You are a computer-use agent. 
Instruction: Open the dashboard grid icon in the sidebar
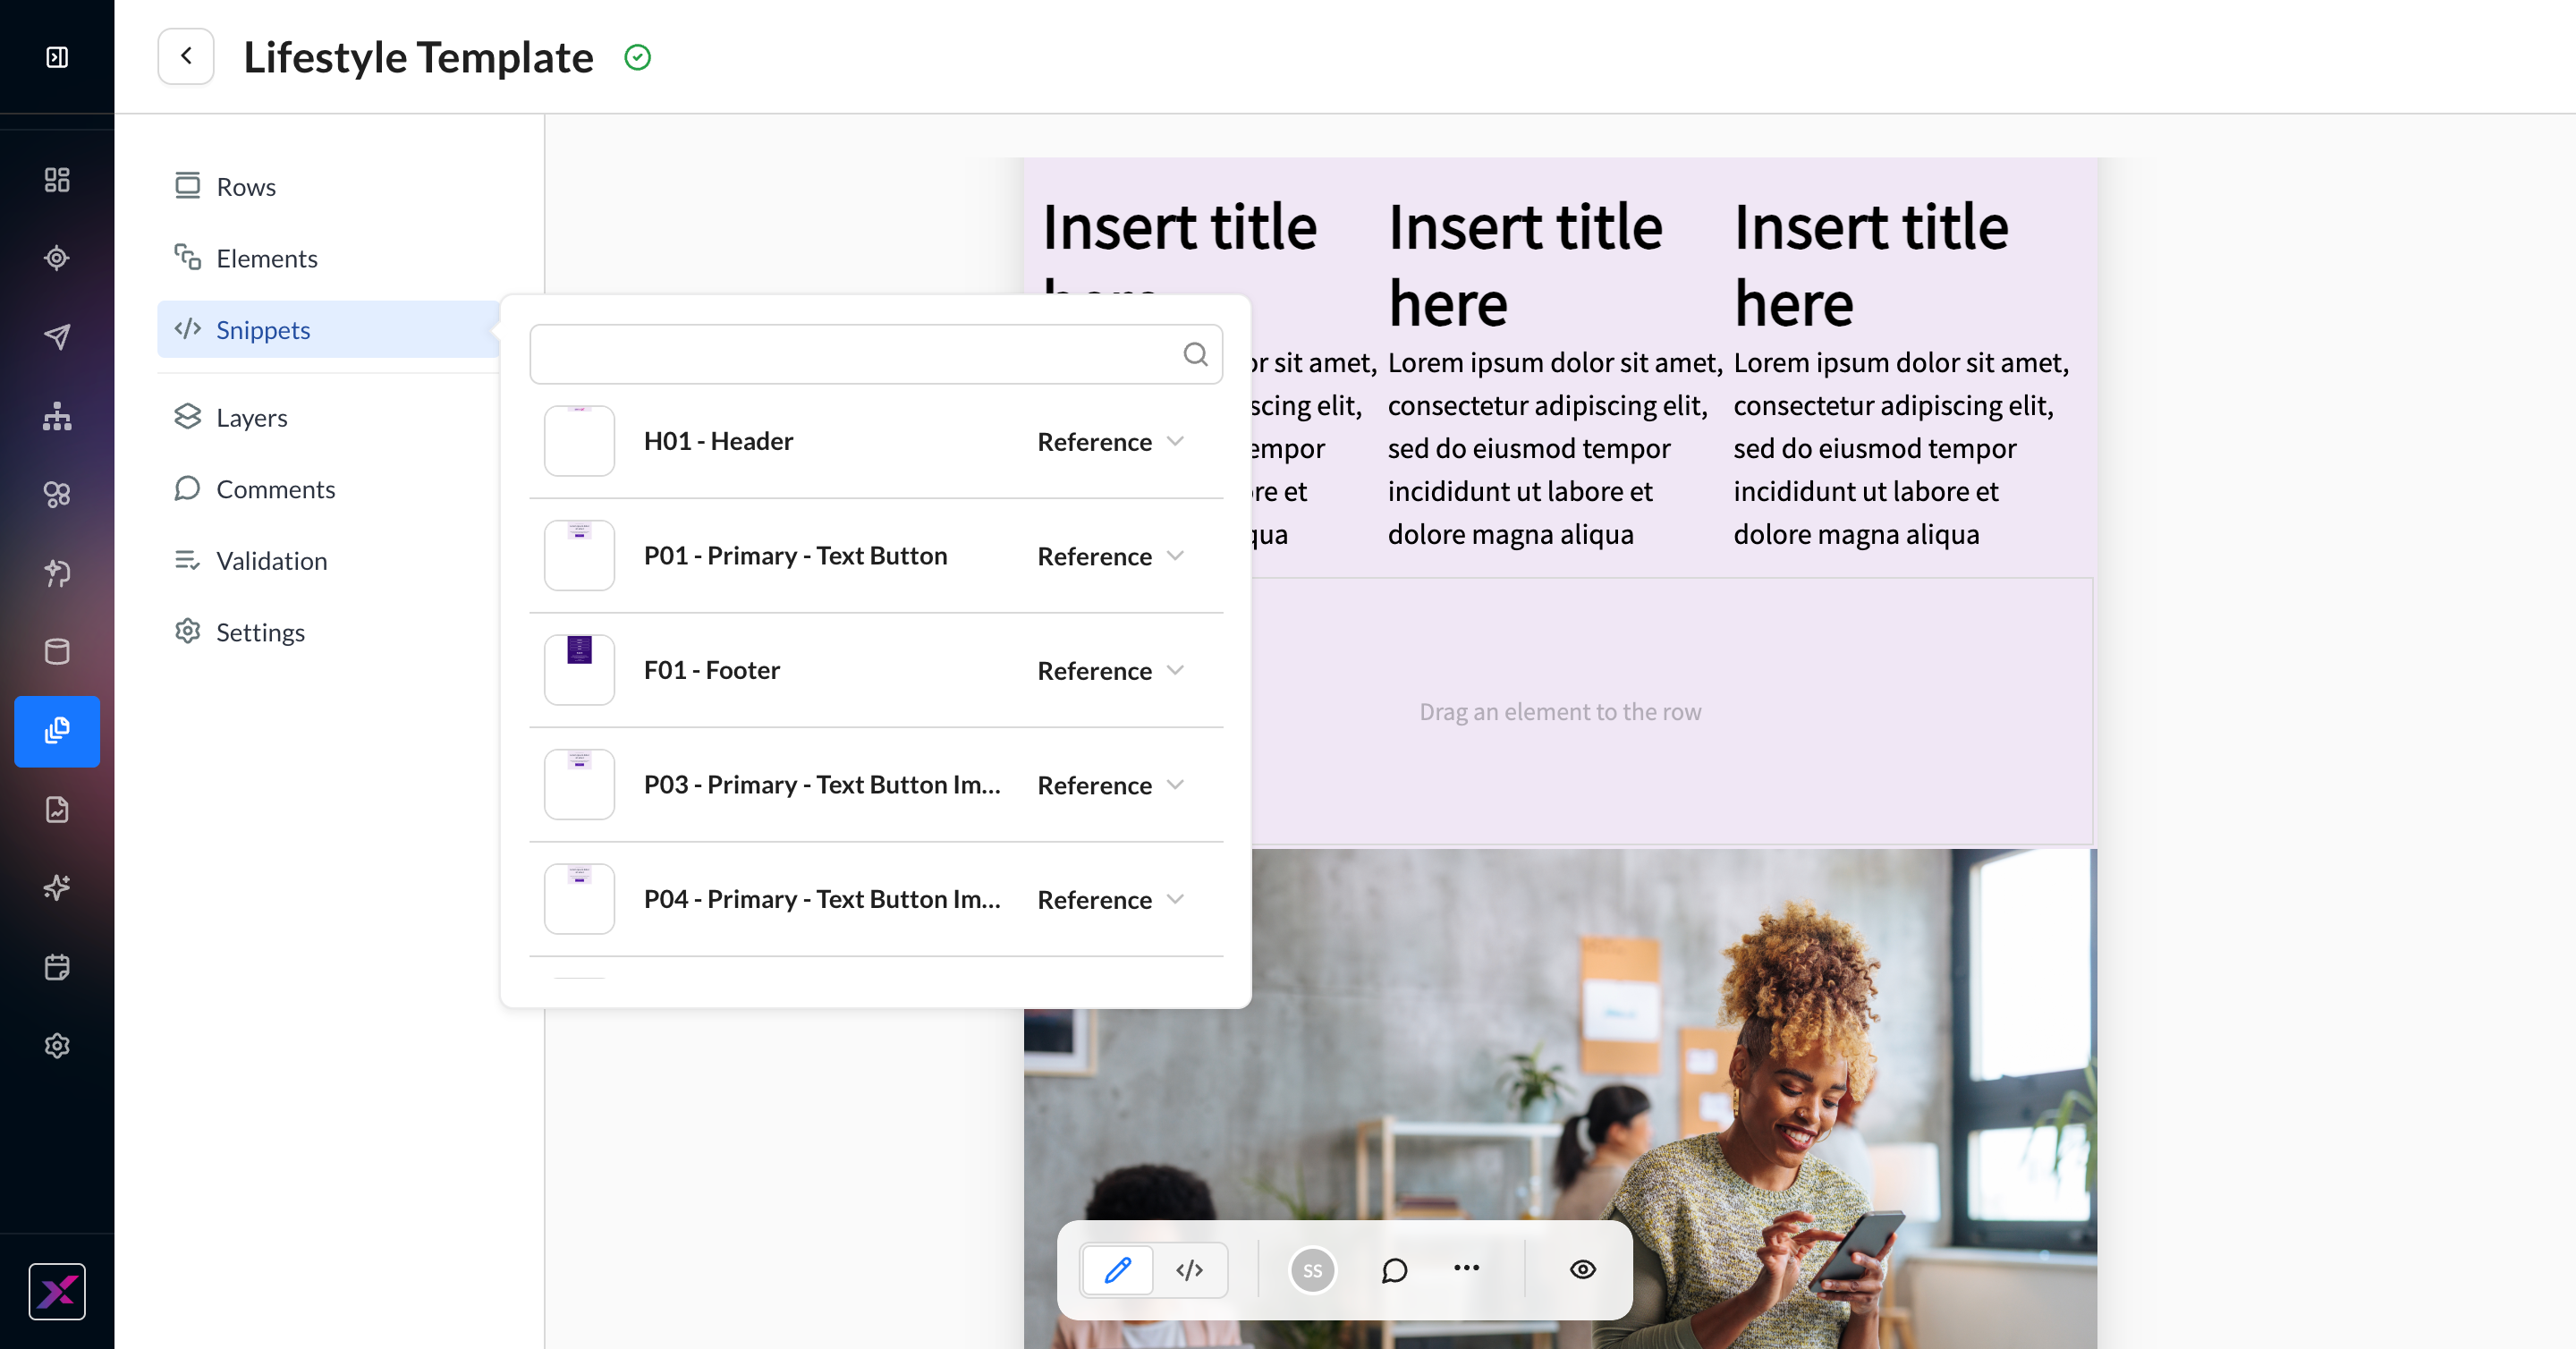tap(57, 180)
